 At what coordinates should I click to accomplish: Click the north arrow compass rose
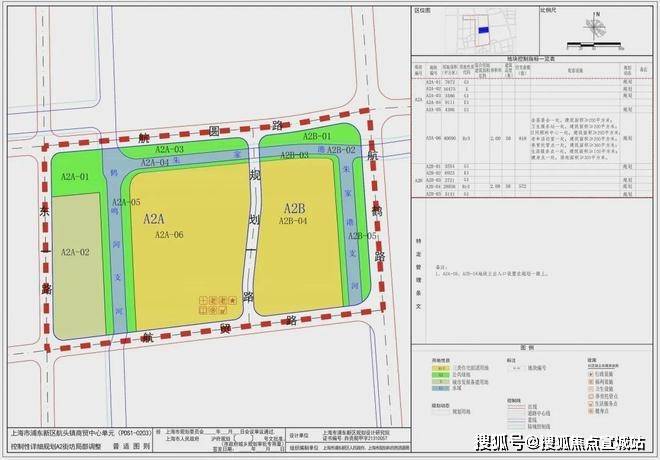click(594, 28)
